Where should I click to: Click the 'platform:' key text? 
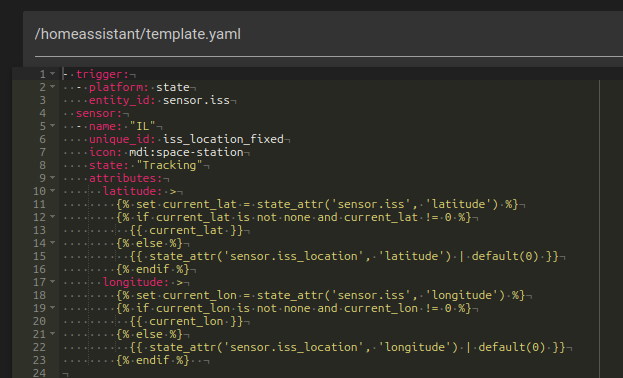pos(119,87)
